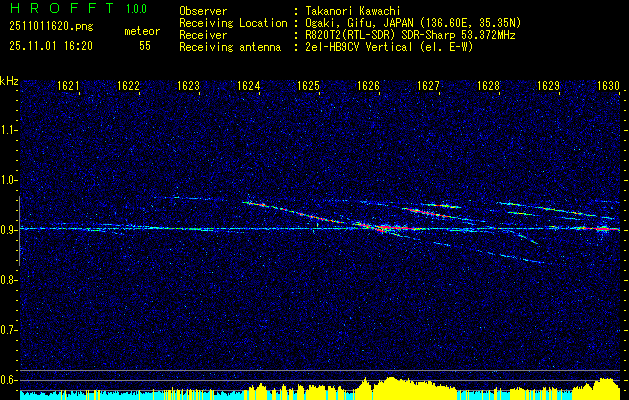The image size is (629, 400).
Task: Click the meteor label
Action: (142, 31)
